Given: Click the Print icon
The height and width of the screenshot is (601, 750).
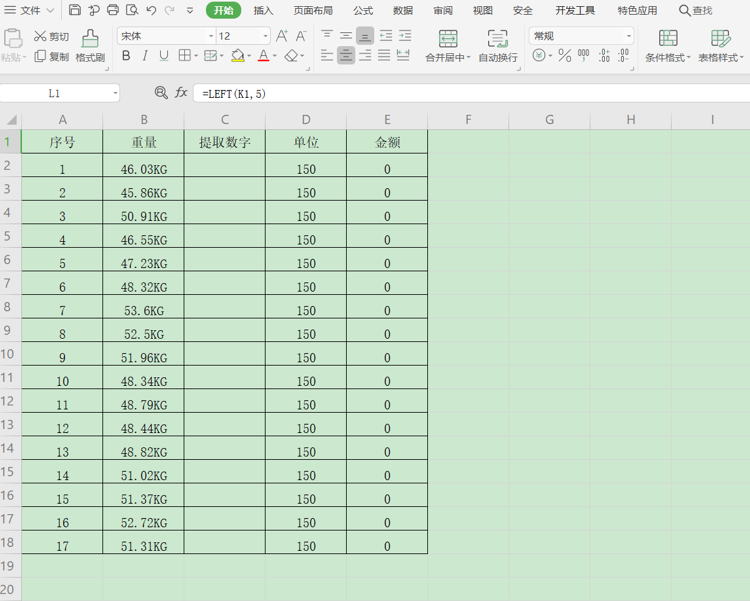Looking at the screenshot, I should pos(113,10).
